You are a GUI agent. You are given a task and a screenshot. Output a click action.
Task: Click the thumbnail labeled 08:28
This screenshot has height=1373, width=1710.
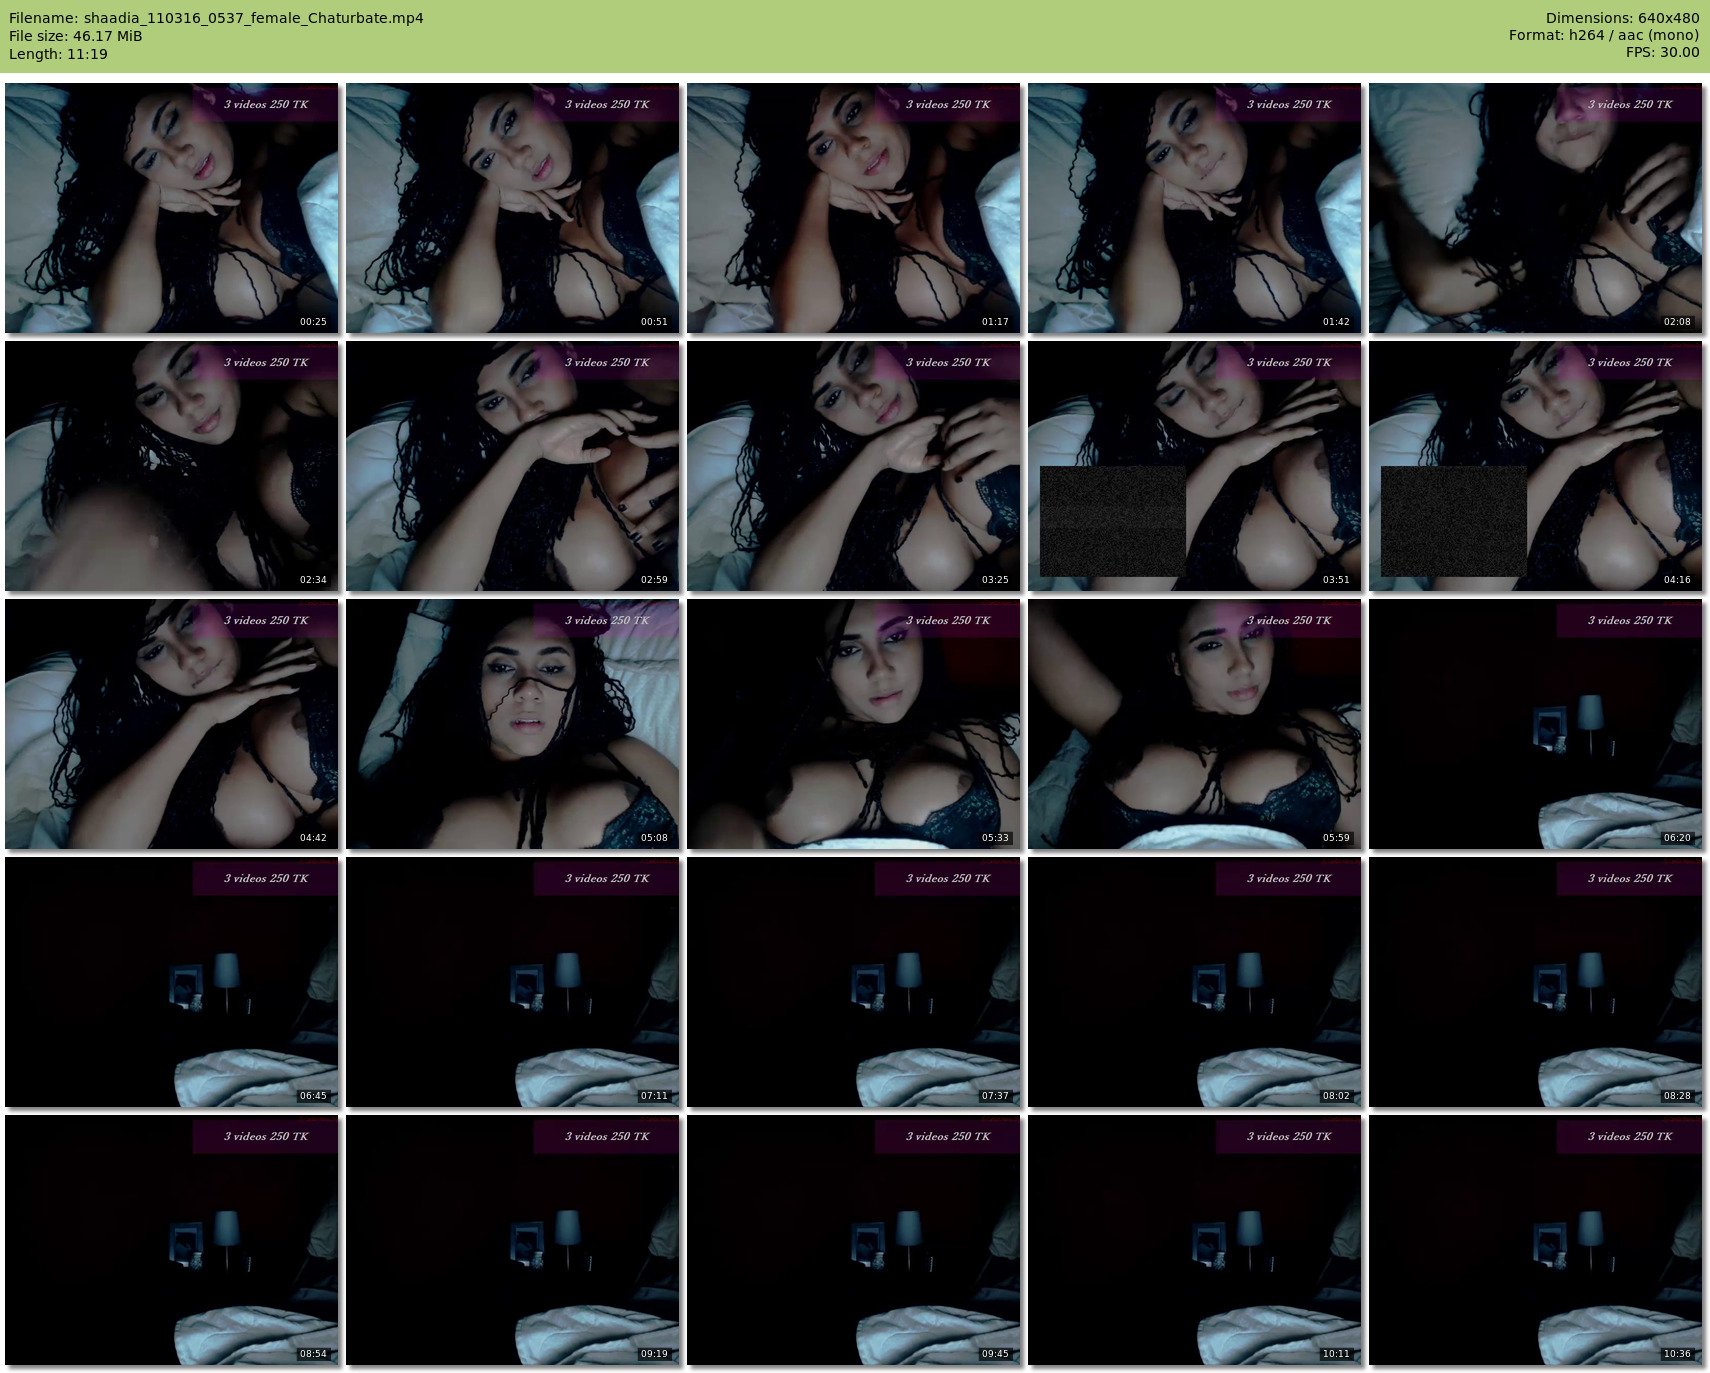click(x=1536, y=982)
